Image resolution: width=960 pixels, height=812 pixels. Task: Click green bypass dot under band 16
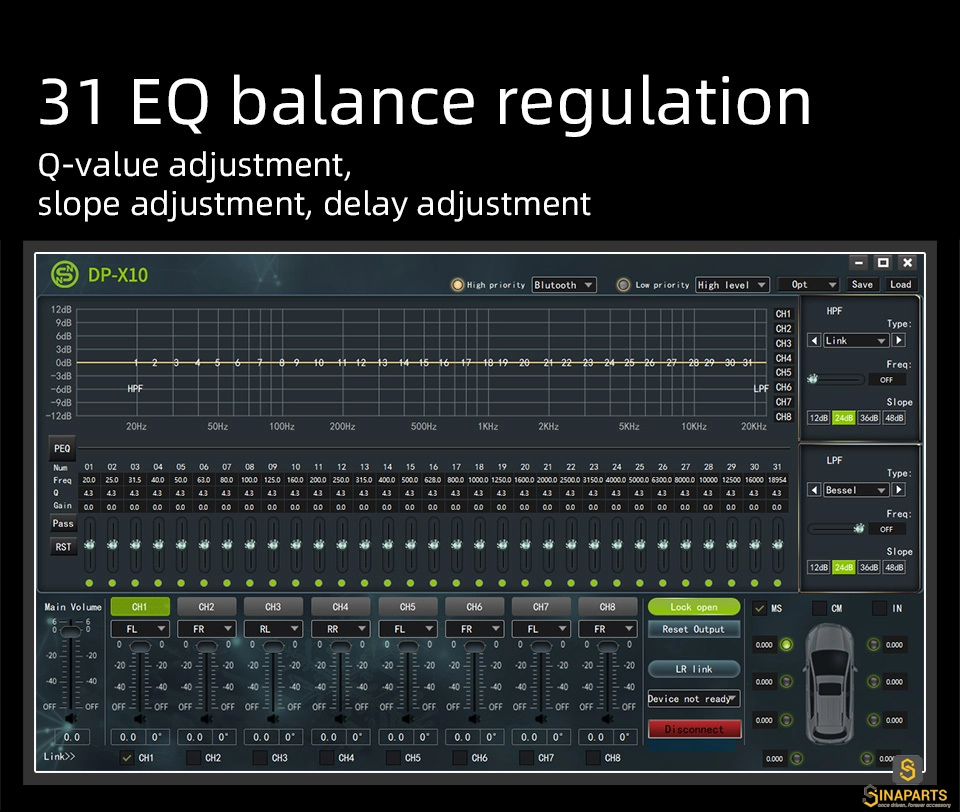point(433,583)
